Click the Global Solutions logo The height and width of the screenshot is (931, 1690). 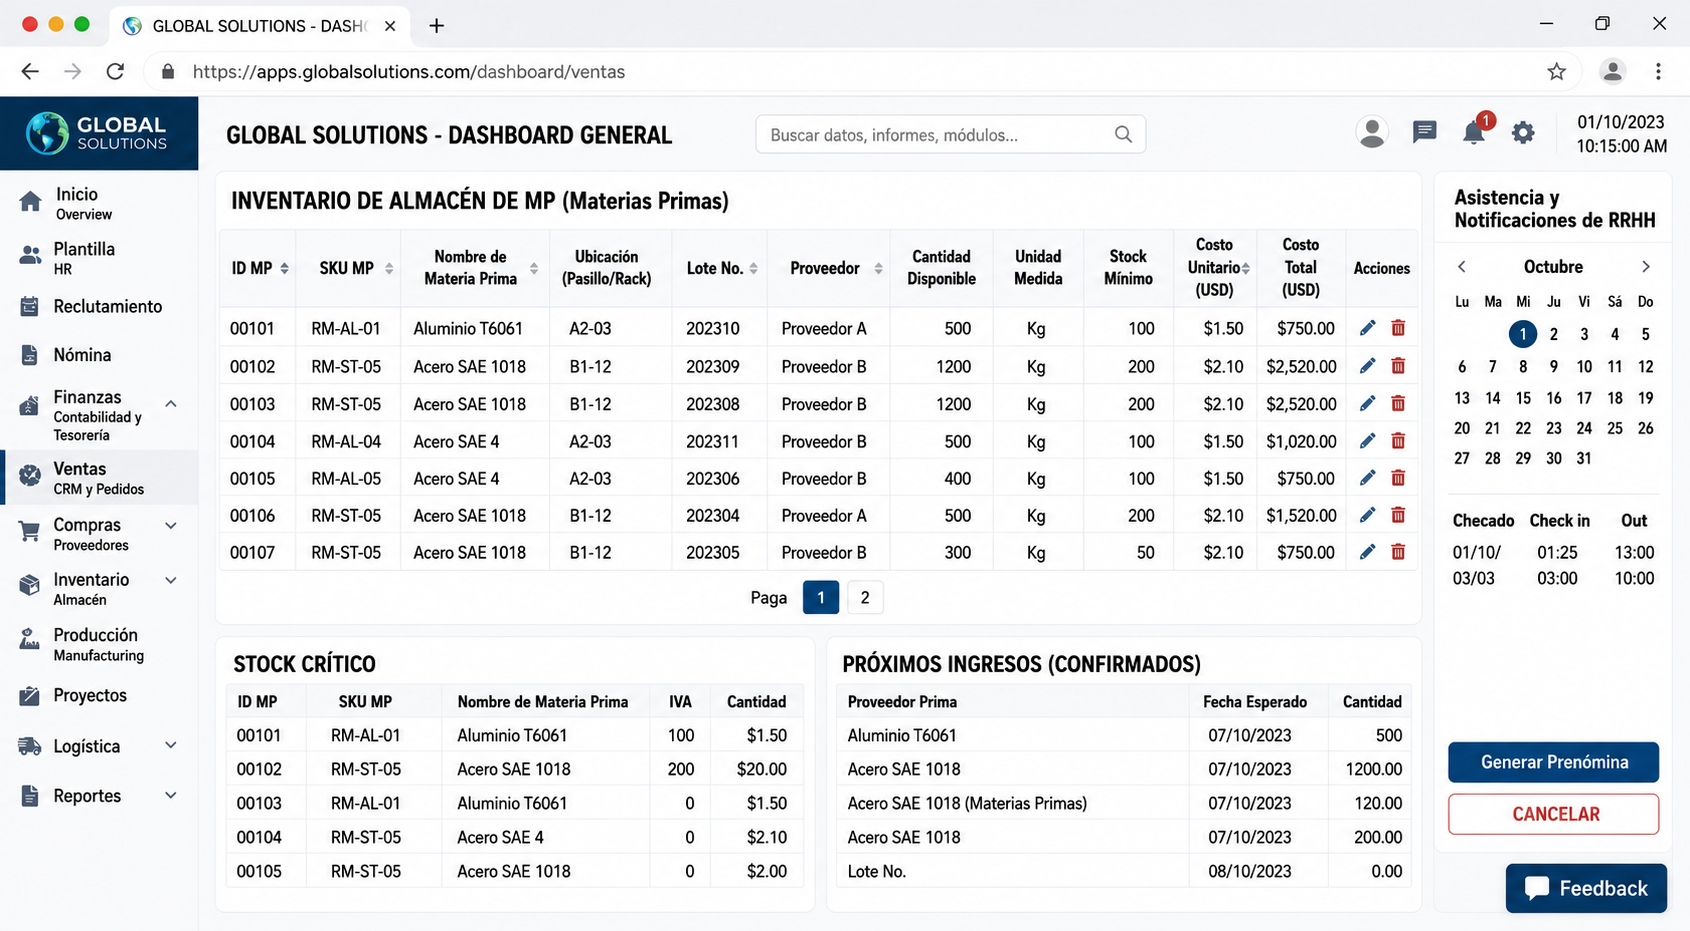click(x=99, y=133)
